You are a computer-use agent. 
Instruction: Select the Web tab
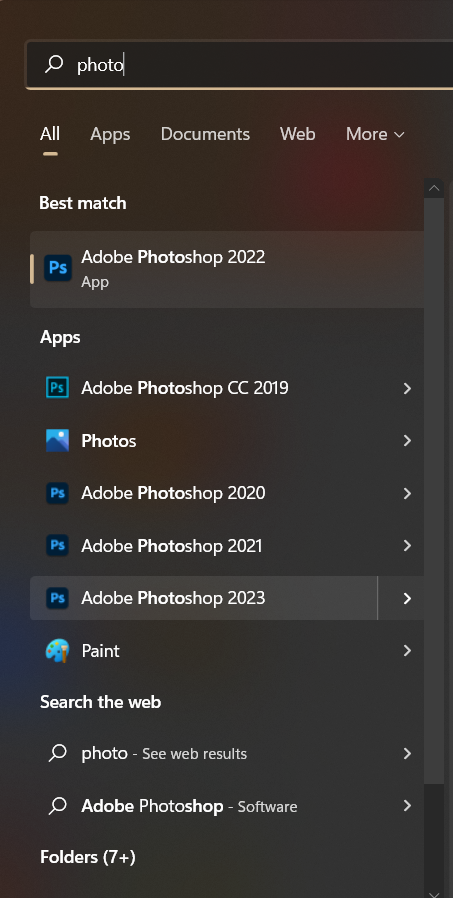click(x=297, y=134)
